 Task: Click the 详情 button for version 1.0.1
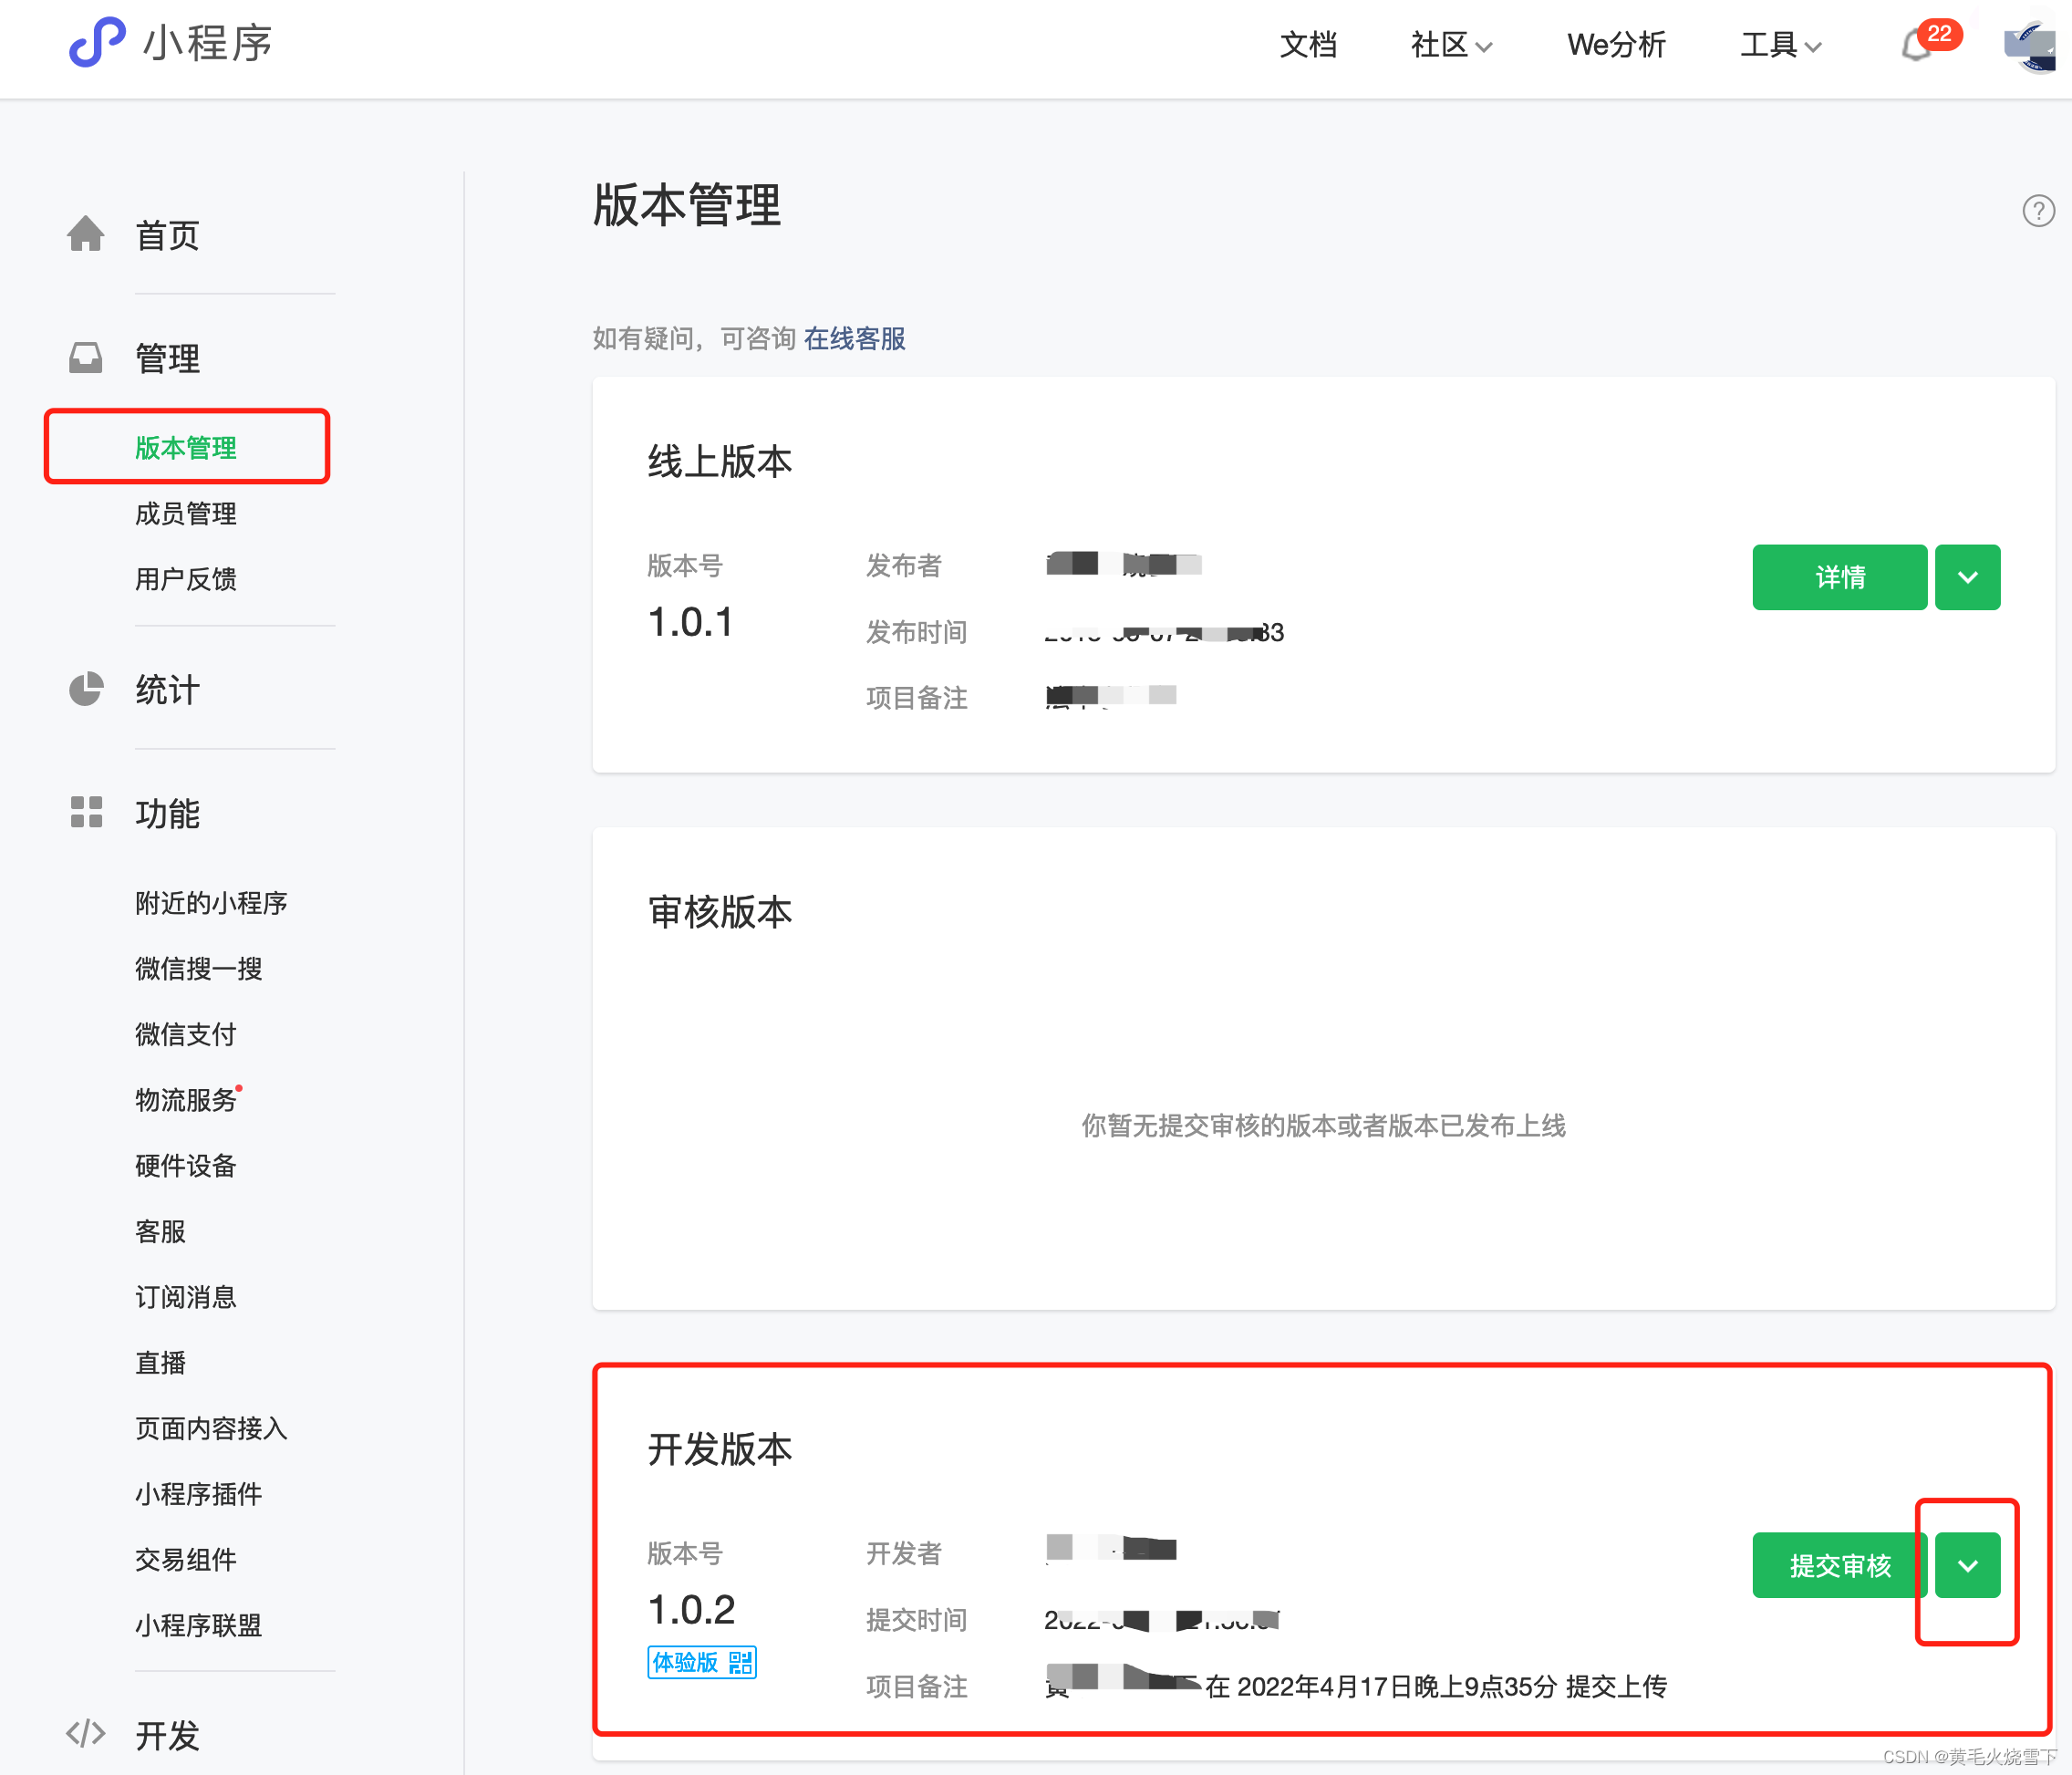[x=1839, y=577]
